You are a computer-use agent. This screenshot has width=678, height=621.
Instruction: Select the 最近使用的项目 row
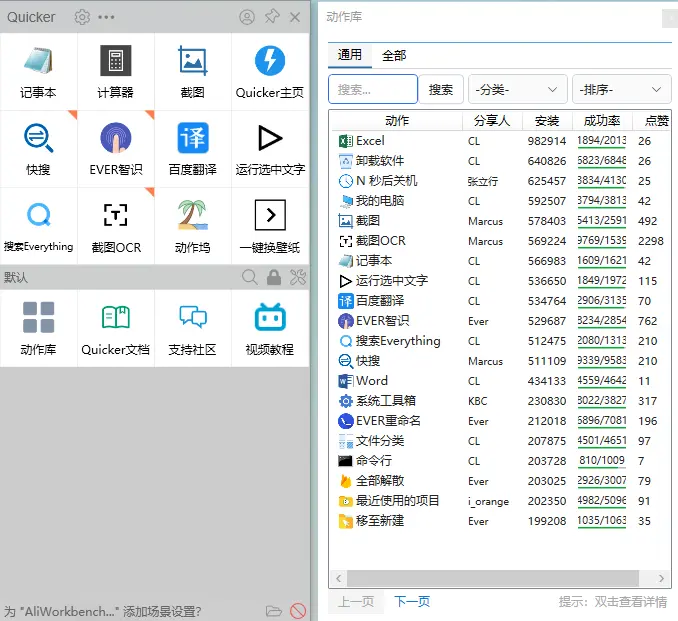pyautogui.click(x=501, y=501)
